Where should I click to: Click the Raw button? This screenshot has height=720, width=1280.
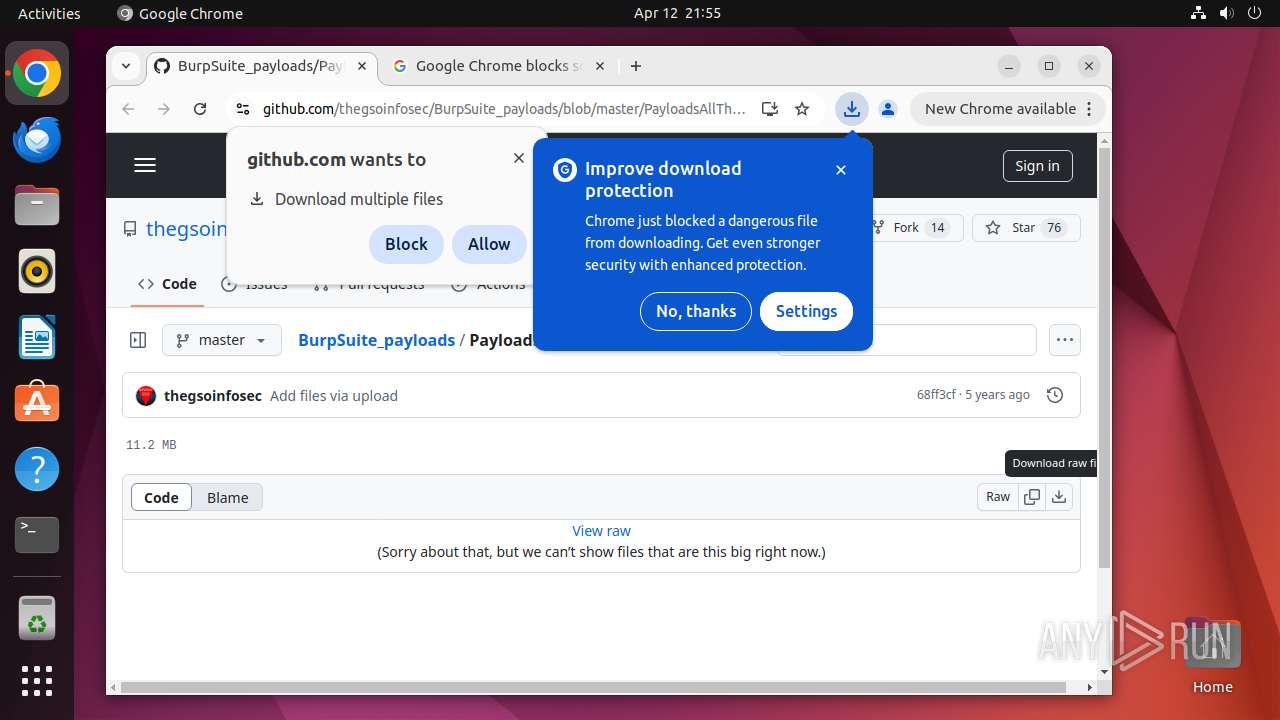click(998, 497)
